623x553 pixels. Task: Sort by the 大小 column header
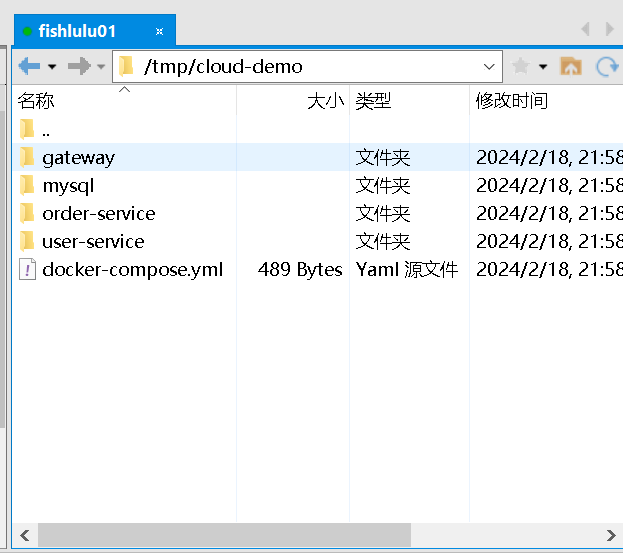click(x=325, y=101)
